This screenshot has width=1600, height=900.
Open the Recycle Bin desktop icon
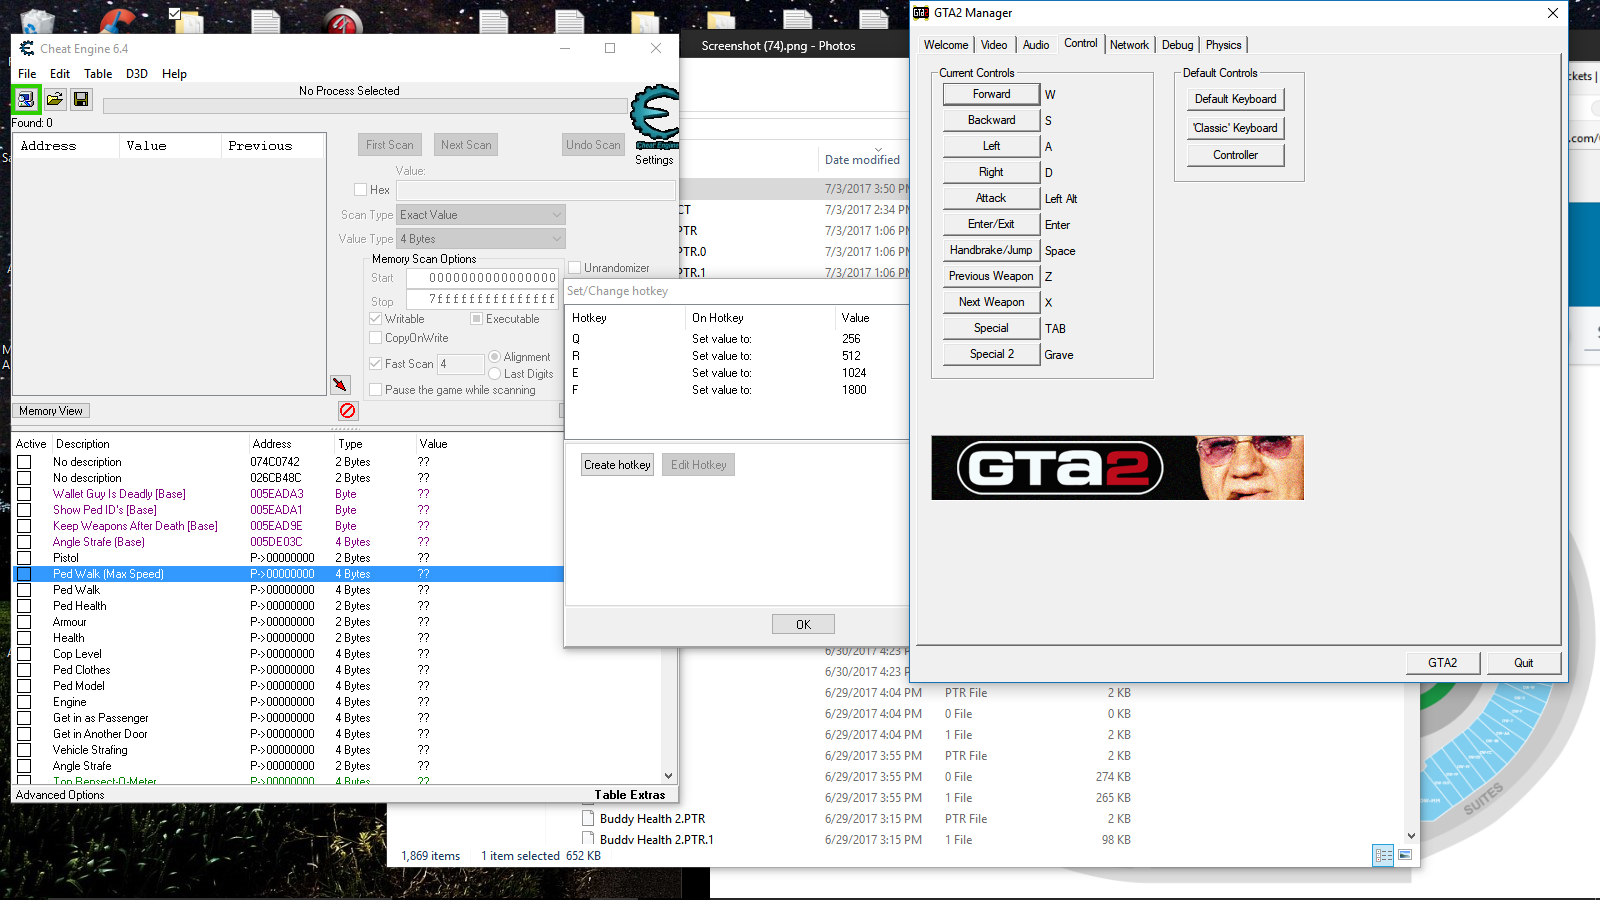coord(38,20)
